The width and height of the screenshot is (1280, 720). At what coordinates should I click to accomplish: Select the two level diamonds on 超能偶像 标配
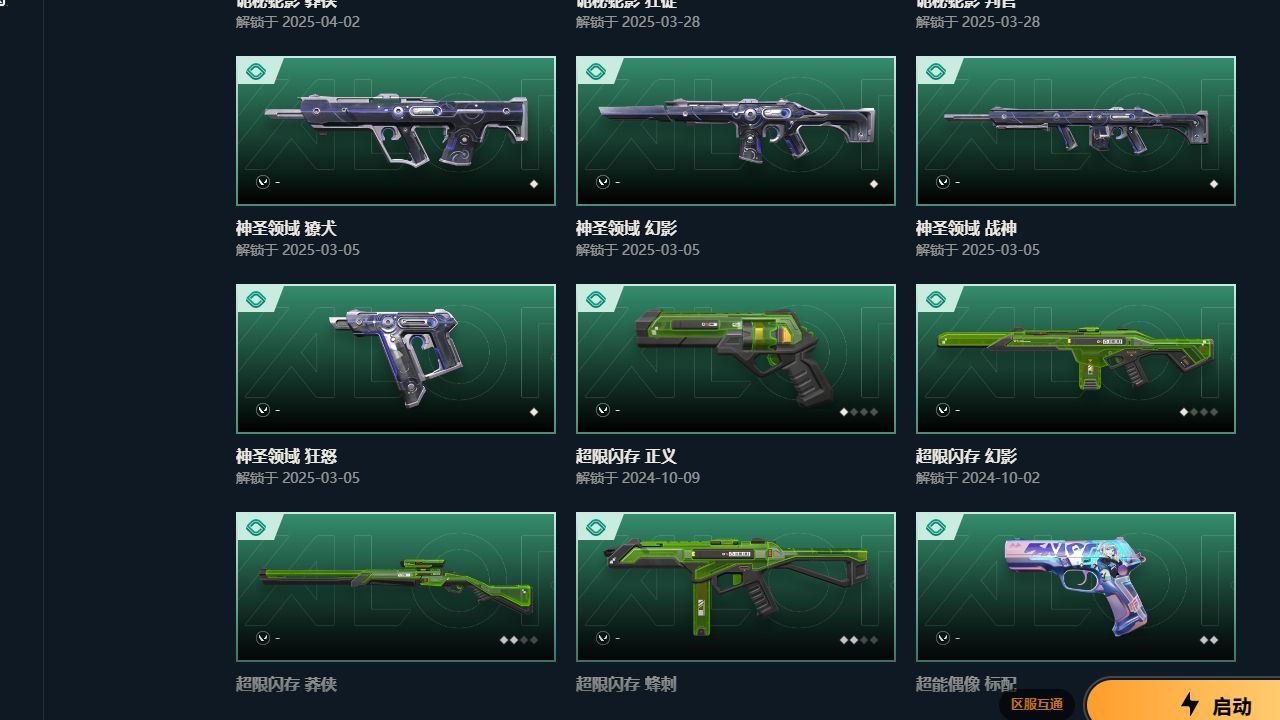coord(1208,640)
